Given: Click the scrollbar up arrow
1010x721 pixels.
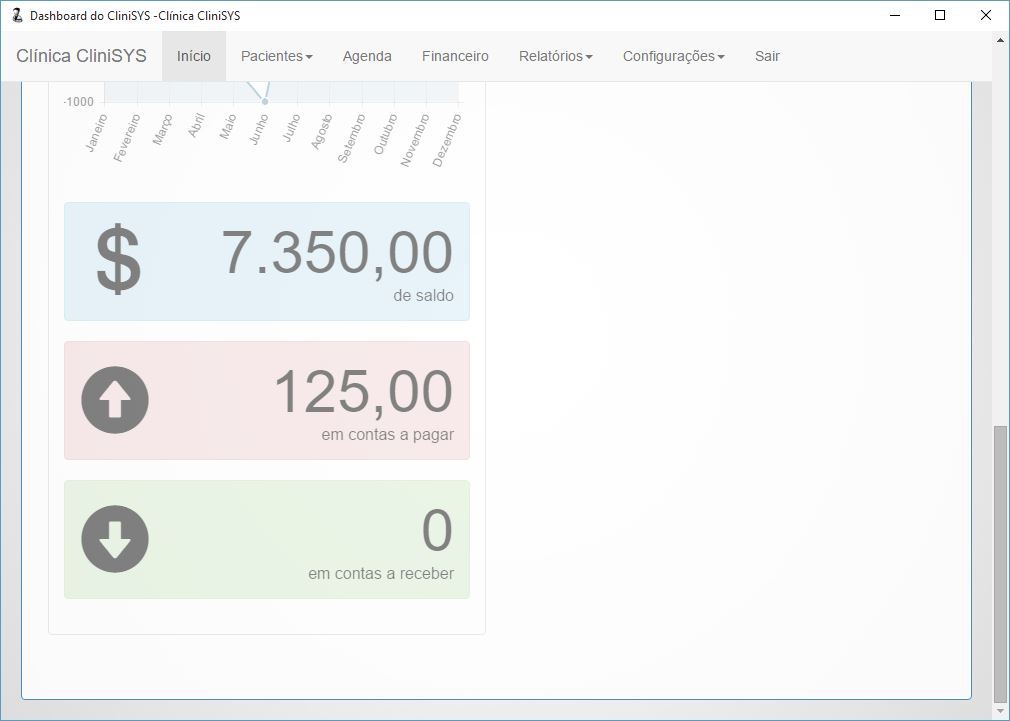Looking at the screenshot, I should tap(1001, 40).
